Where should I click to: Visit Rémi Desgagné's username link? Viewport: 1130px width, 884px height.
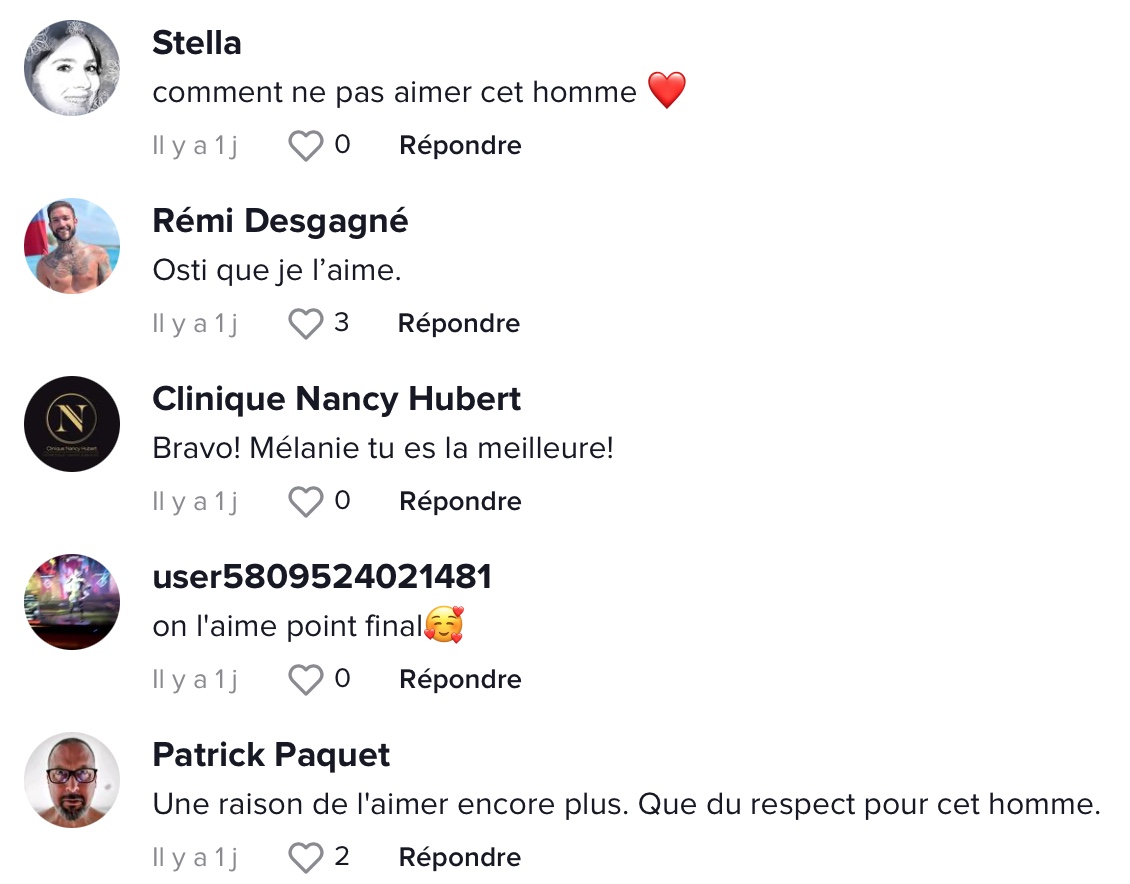point(280,221)
